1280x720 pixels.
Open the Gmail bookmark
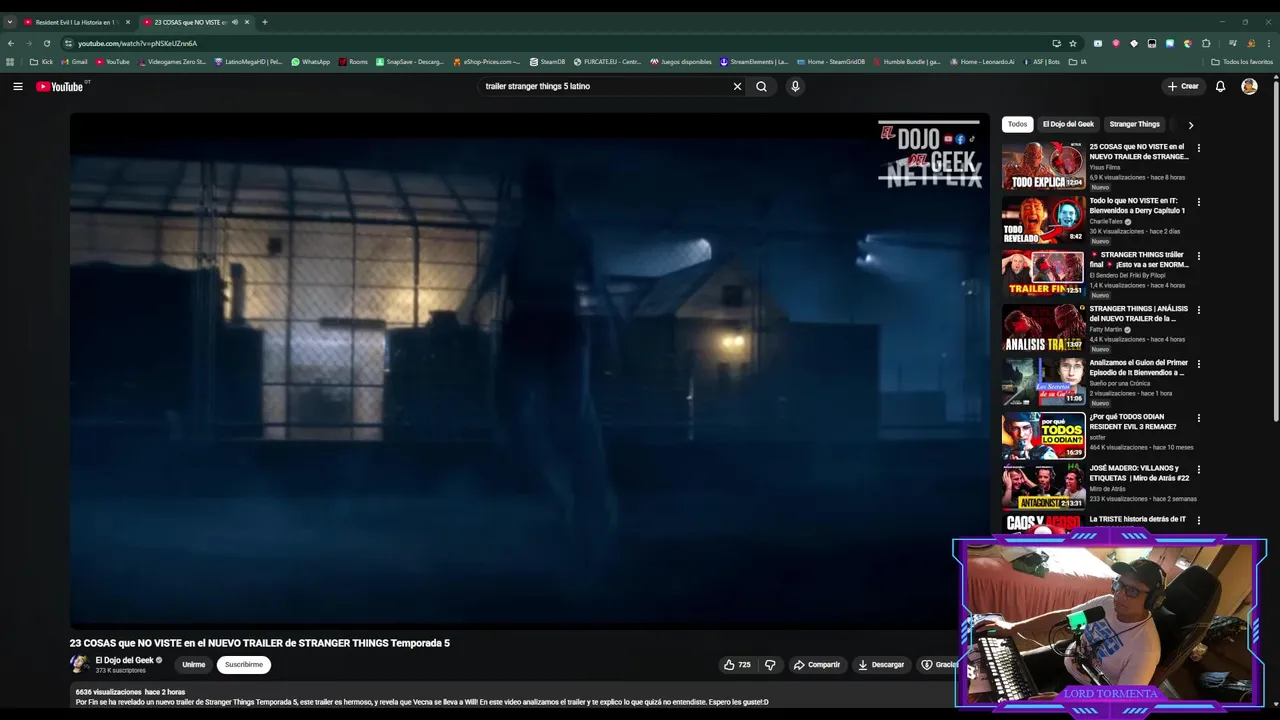tap(74, 62)
